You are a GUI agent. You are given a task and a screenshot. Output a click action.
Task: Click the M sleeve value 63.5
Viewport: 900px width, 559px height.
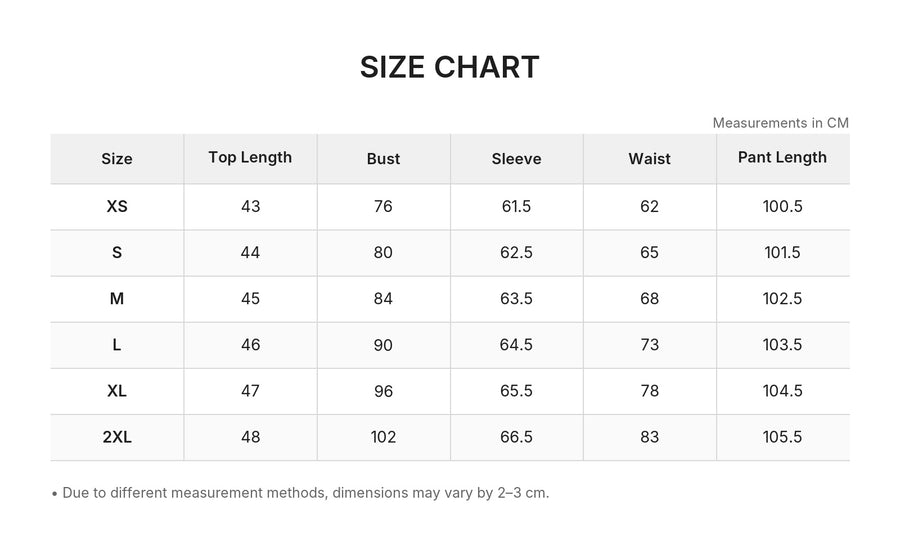pyautogui.click(x=517, y=298)
